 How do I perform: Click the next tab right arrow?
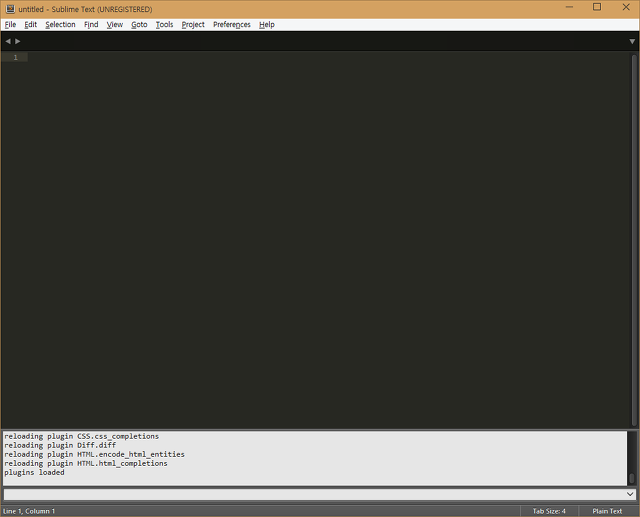18,41
